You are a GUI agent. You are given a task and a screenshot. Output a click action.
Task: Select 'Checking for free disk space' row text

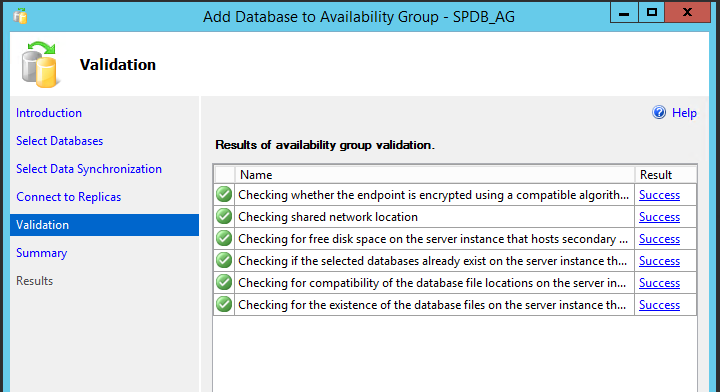433,239
